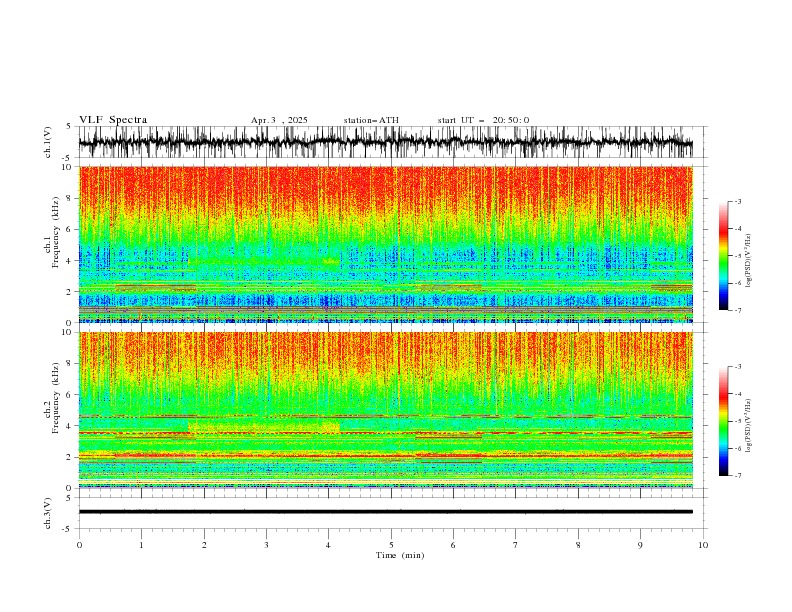Click time axis tick label "4"
The width and height of the screenshot is (792, 612).
pyautogui.click(x=328, y=545)
